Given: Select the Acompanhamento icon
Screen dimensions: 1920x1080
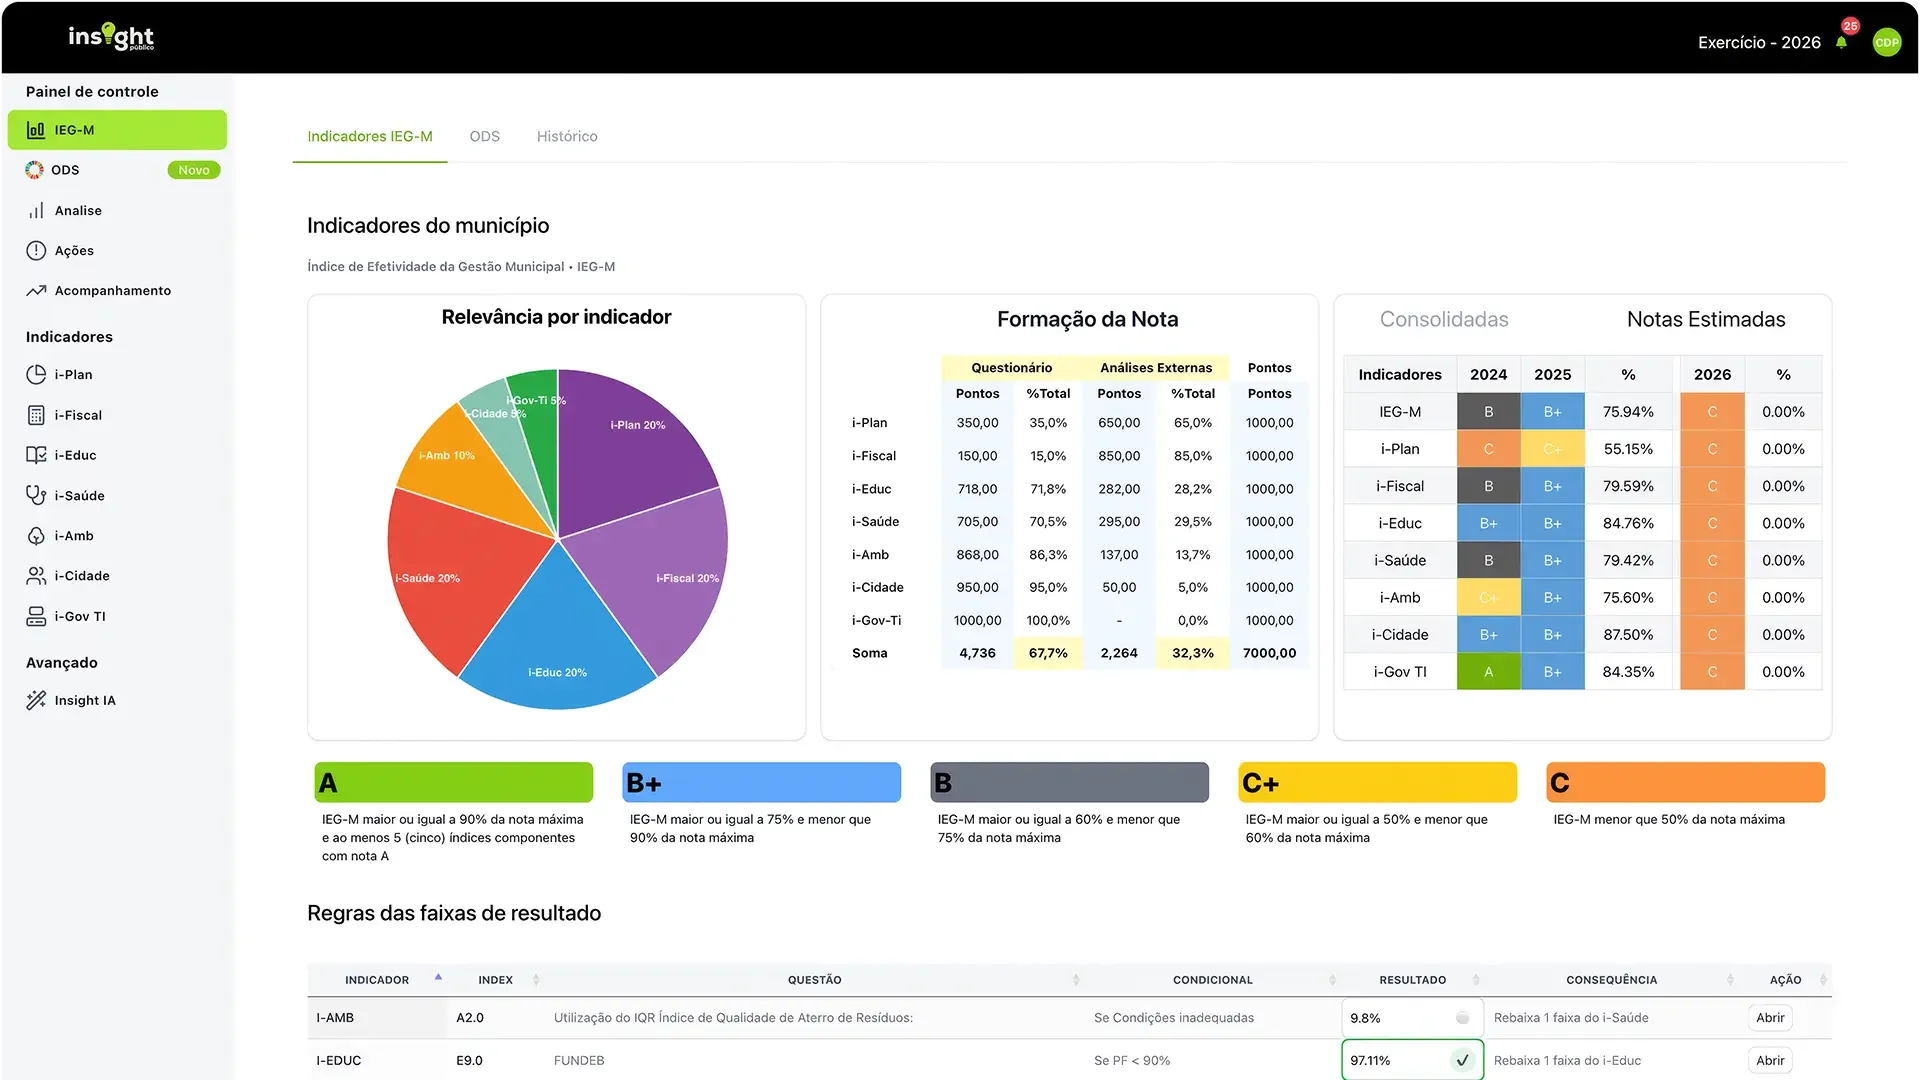Looking at the screenshot, I should [x=36, y=290].
